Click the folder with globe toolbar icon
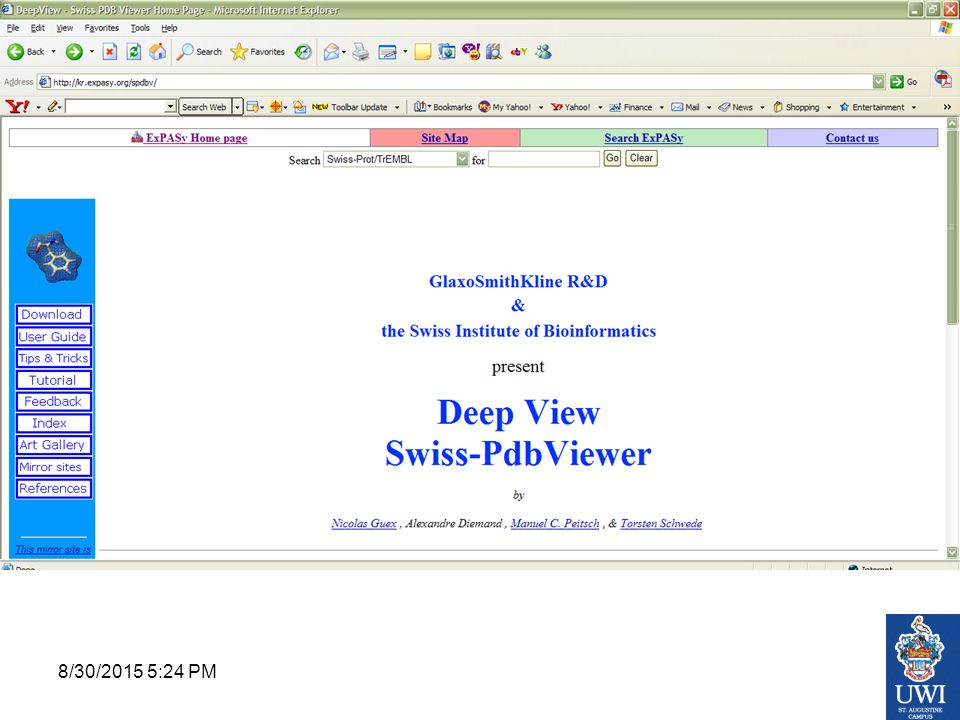Viewport: 960px width, 720px height. point(446,52)
